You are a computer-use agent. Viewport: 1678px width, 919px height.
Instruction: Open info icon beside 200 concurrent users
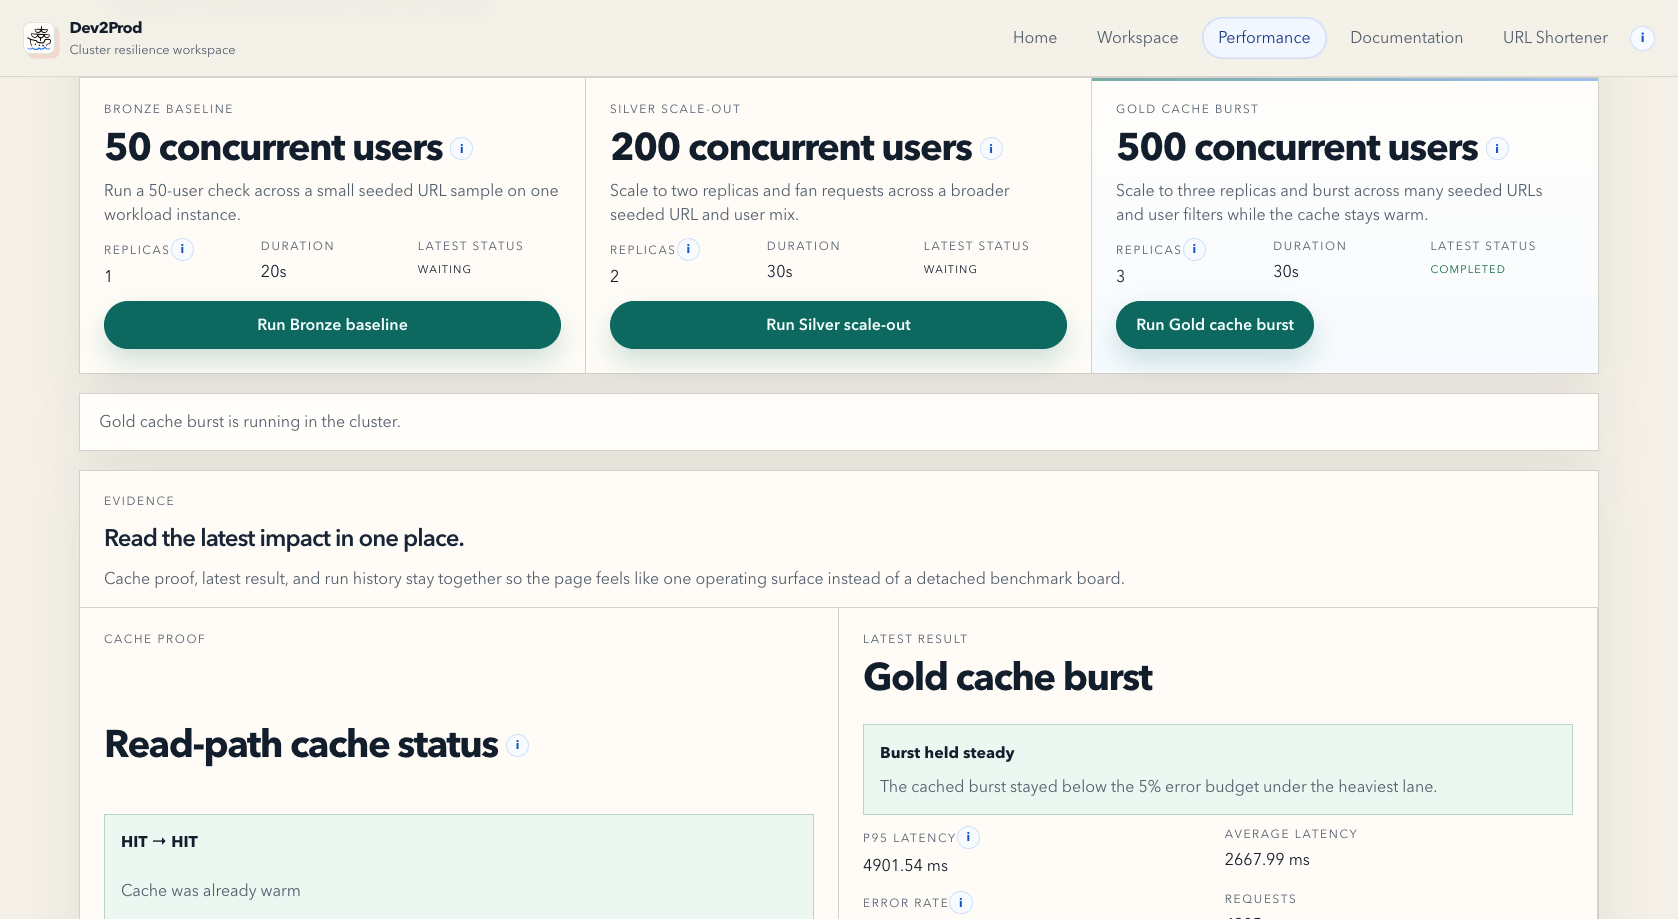coord(991,149)
